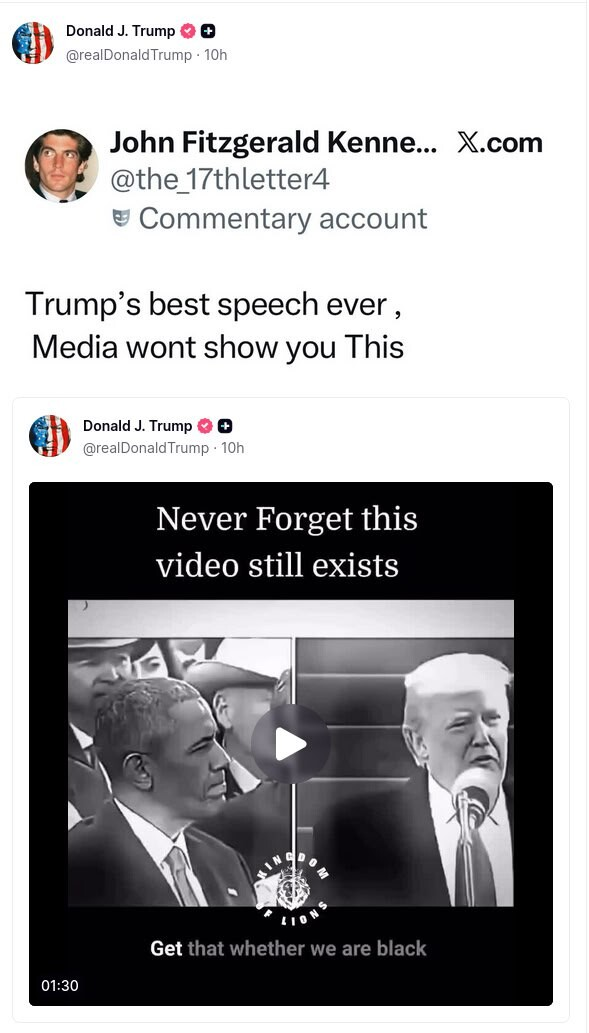Click the "Trump's best speech ever" post text
589x1033 pixels.
point(215,325)
